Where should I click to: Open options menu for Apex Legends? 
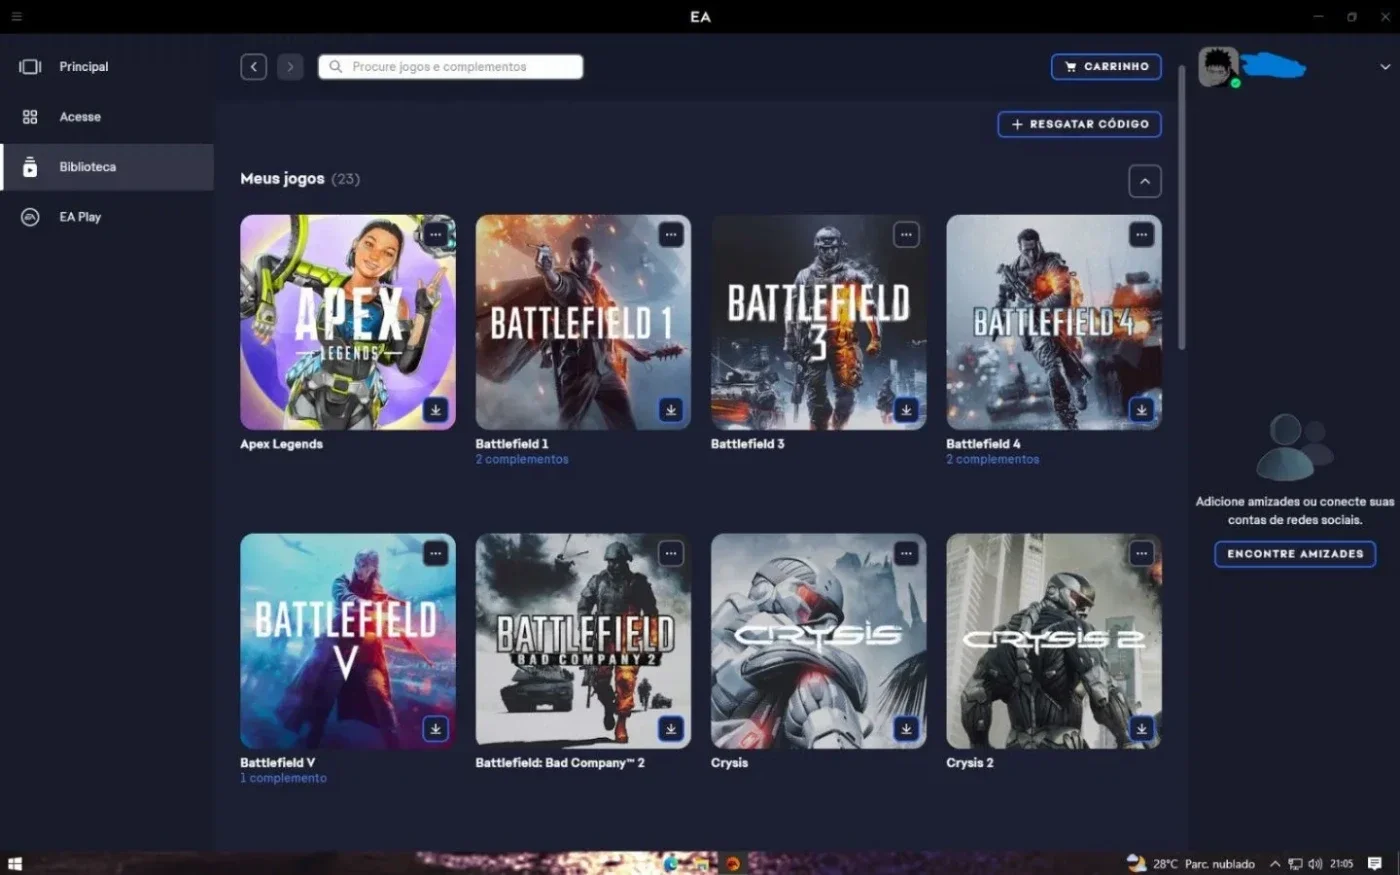tap(435, 235)
